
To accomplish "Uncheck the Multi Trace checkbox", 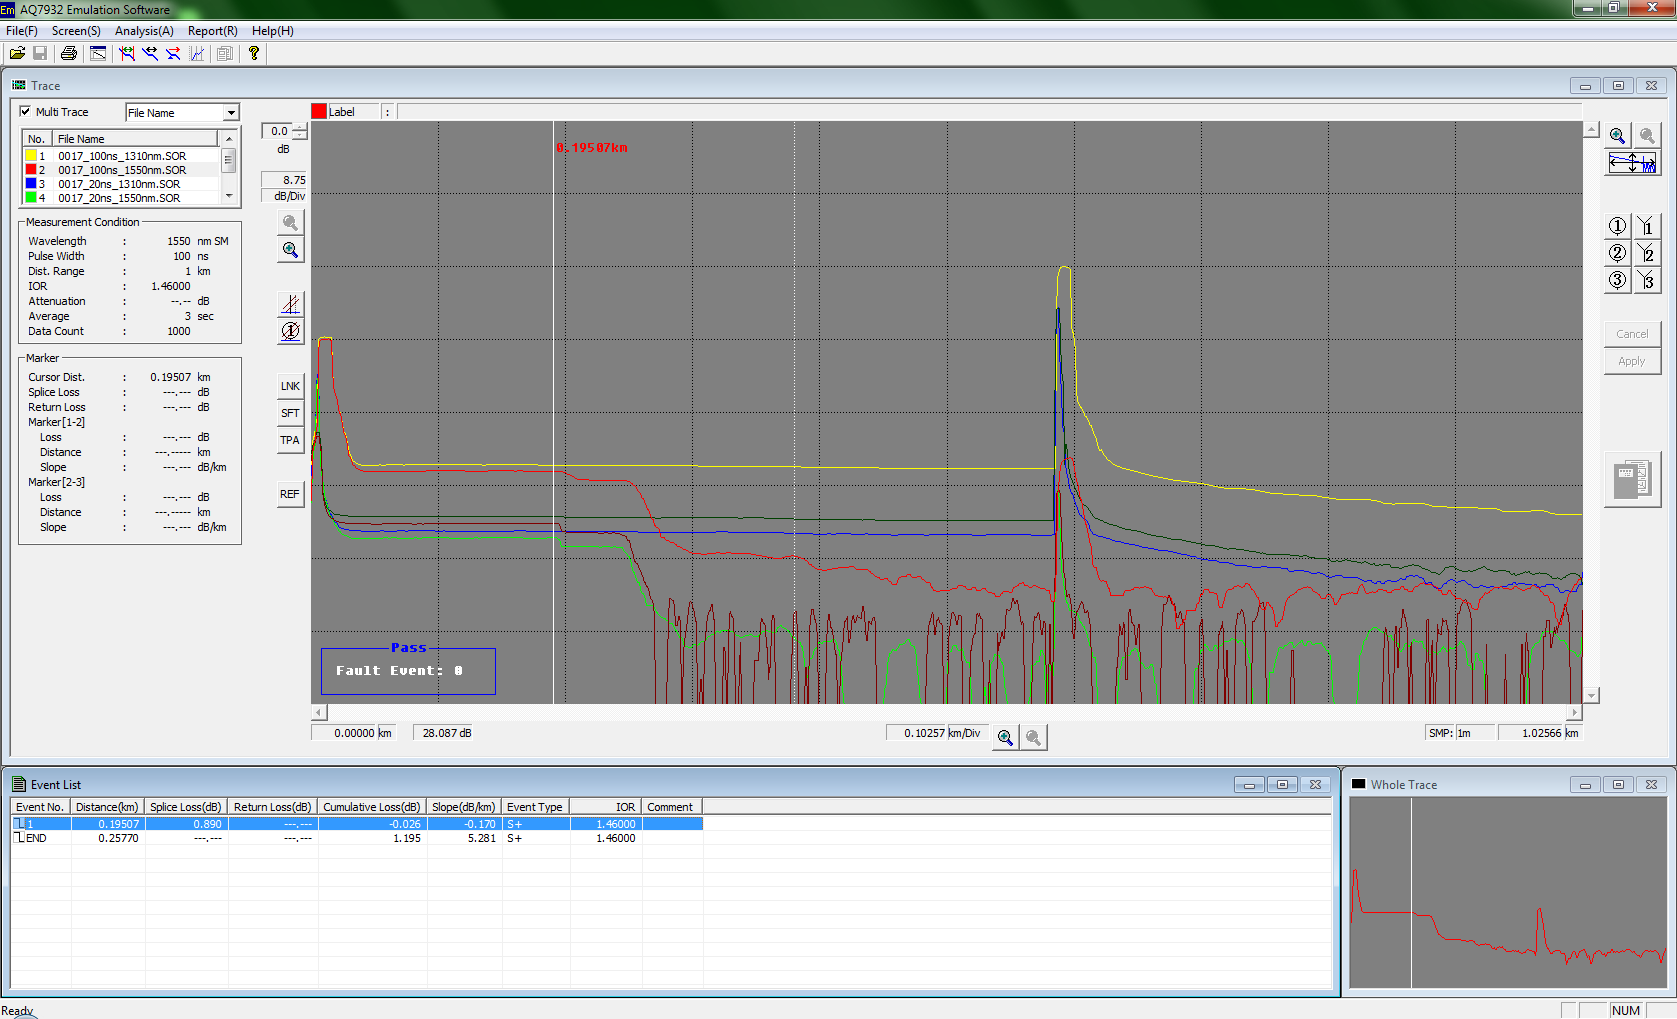I will (x=26, y=112).
